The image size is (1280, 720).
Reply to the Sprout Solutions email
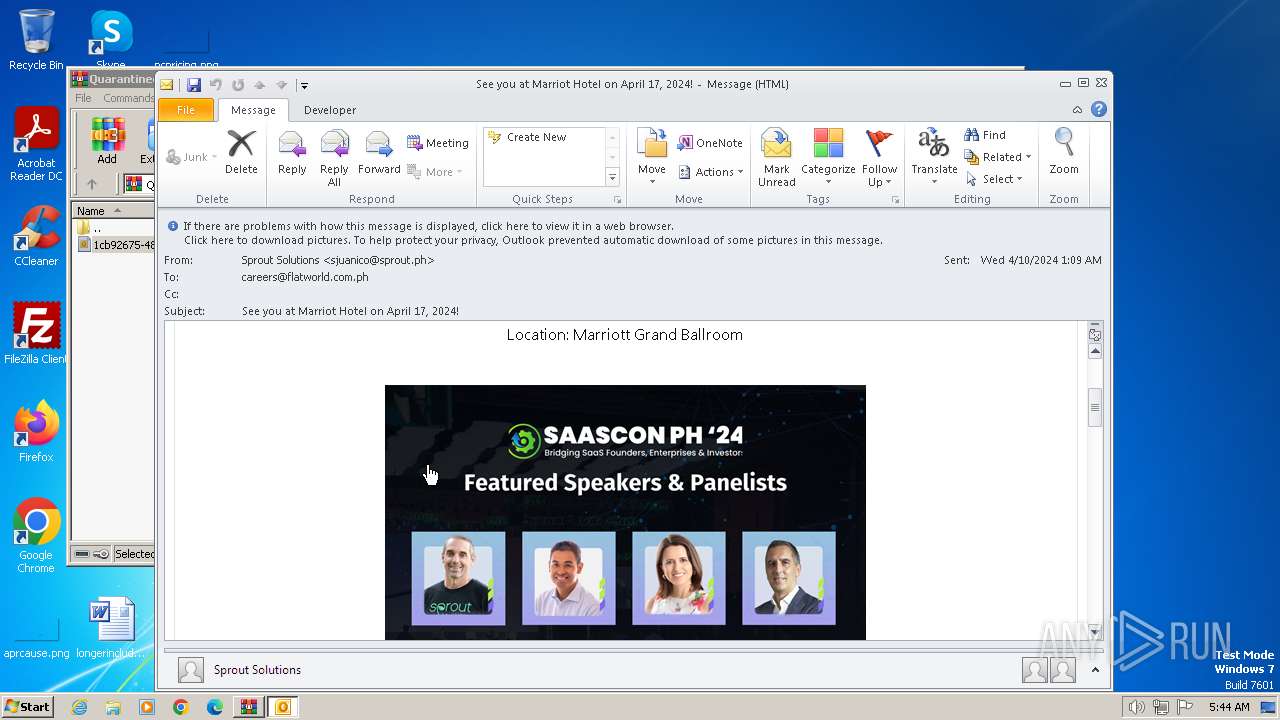(x=292, y=152)
